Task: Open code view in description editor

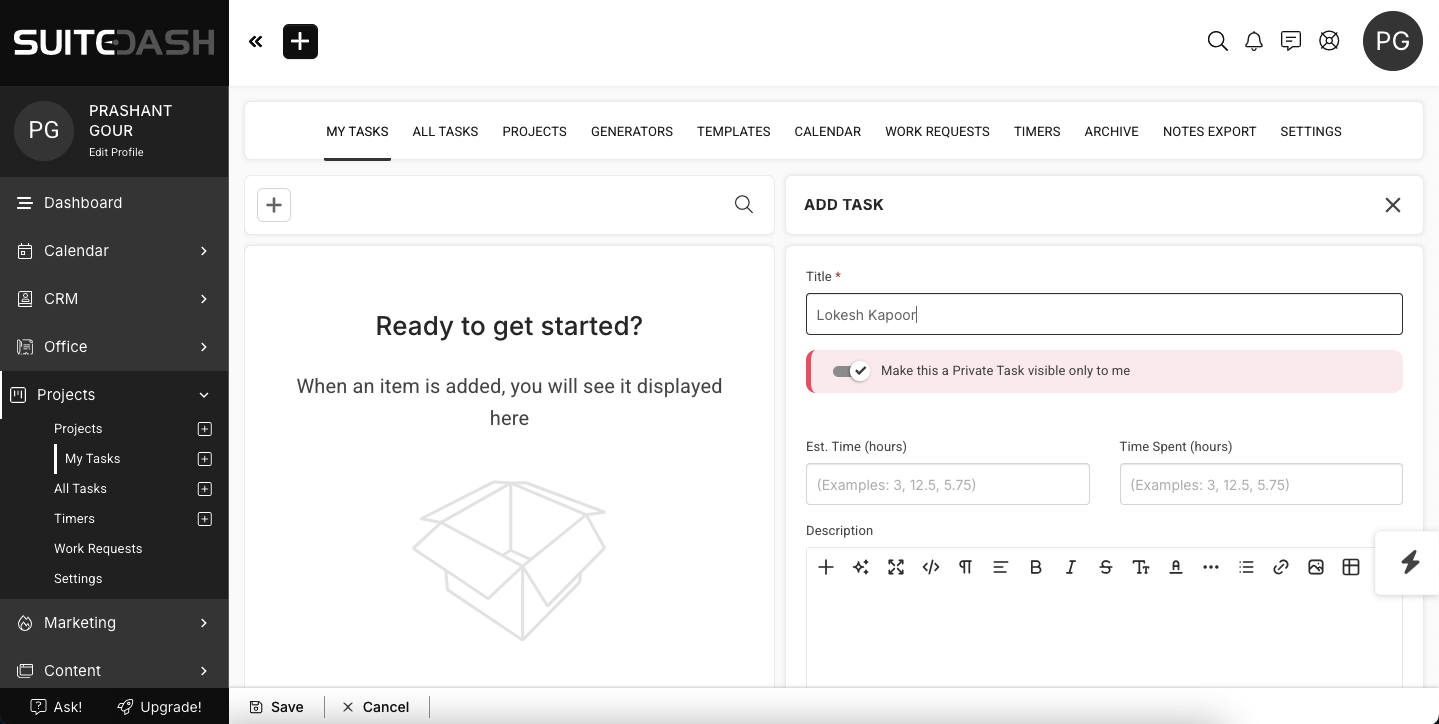Action: 931,567
